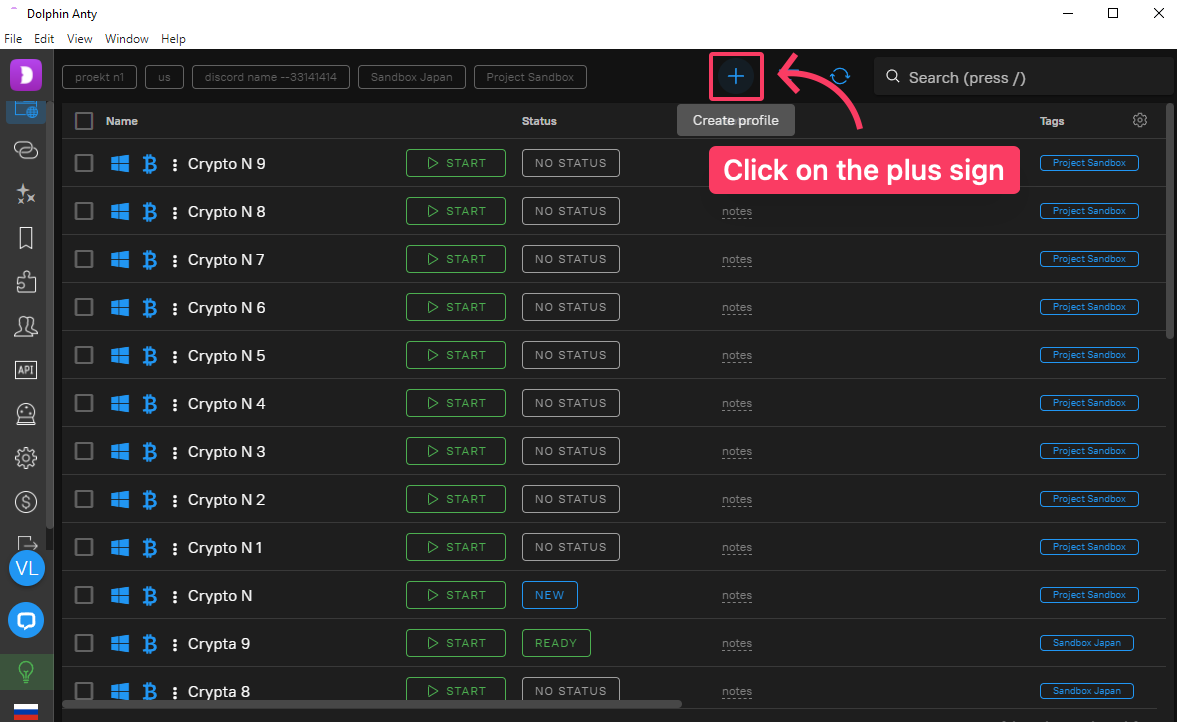Open the Help menu
The image size is (1177, 722).
coord(173,39)
